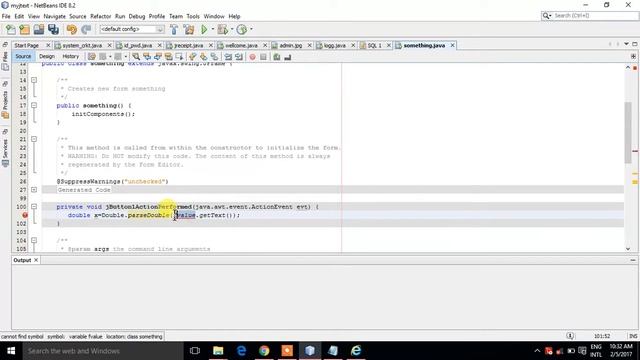Collapse the method fold at line 100
640x360 pixels.
tap(34, 207)
